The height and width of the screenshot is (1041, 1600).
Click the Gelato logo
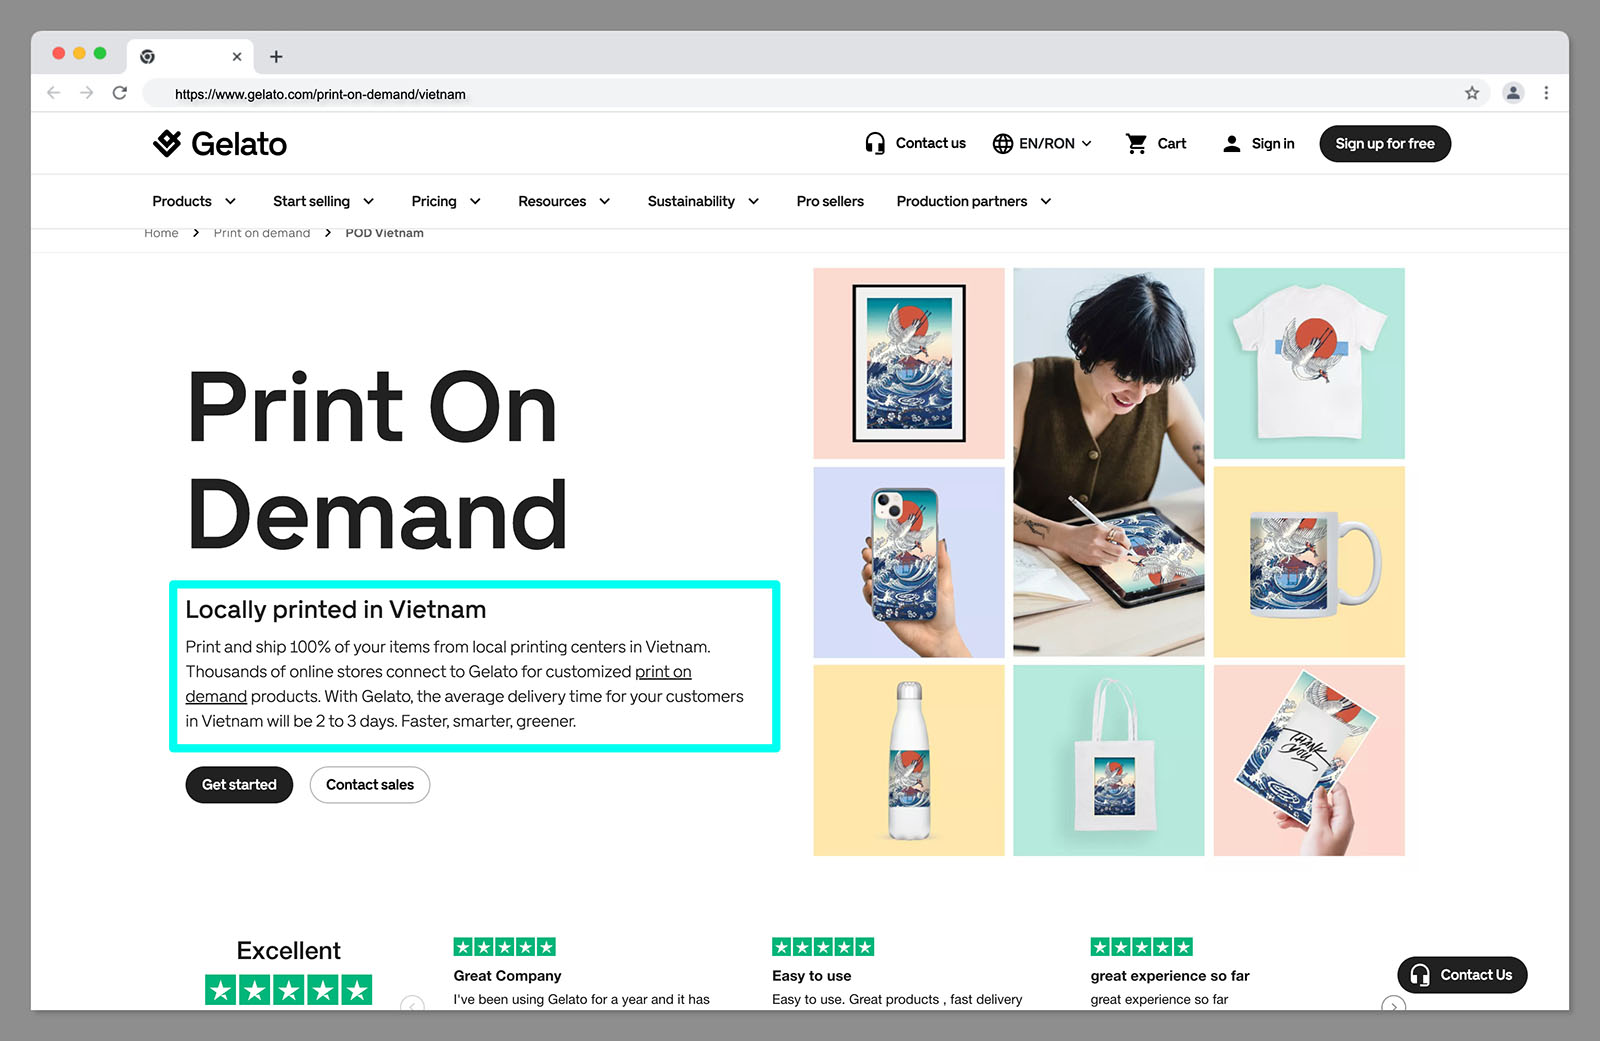coord(220,143)
